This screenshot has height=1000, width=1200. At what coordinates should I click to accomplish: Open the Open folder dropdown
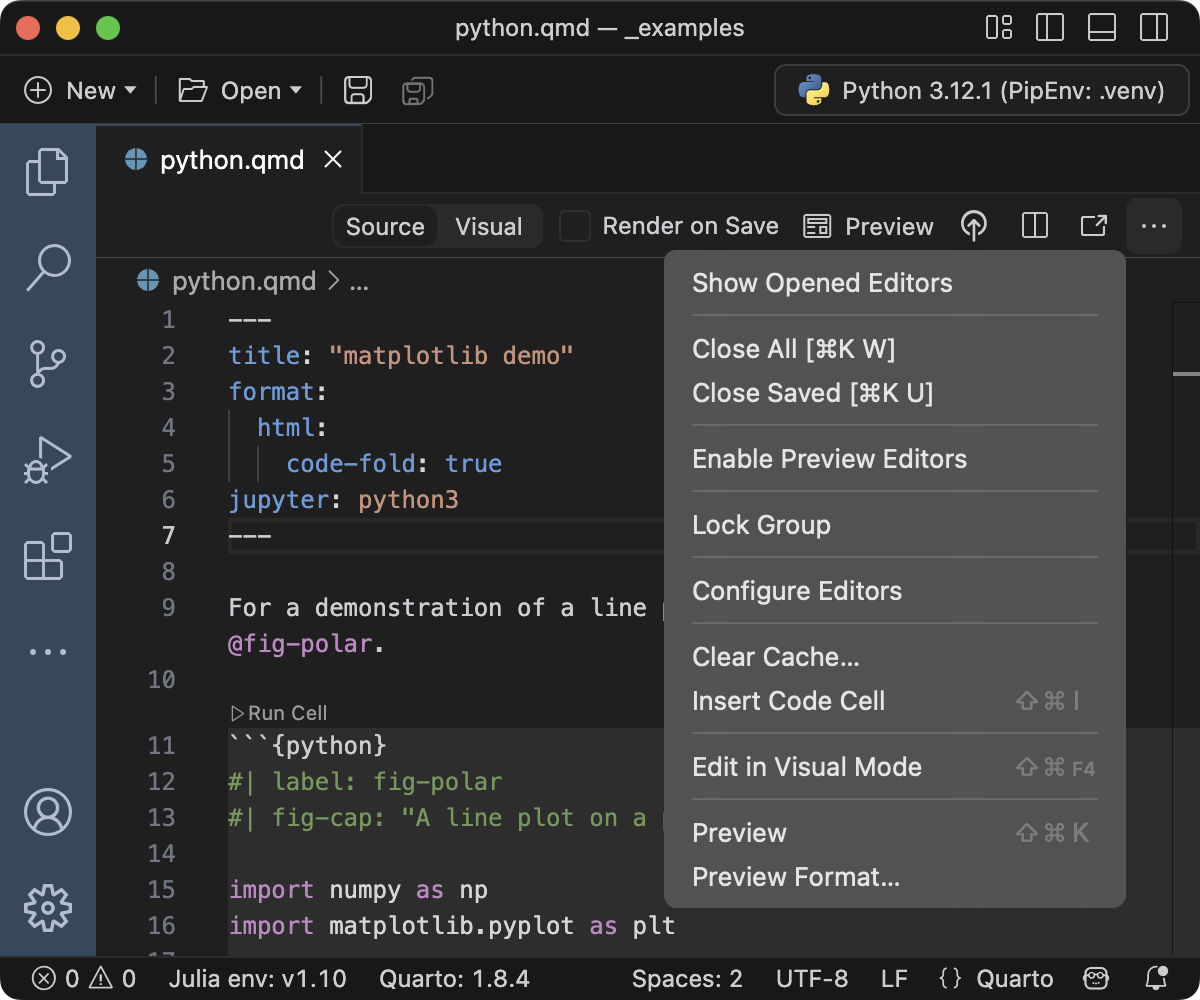point(239,90)
